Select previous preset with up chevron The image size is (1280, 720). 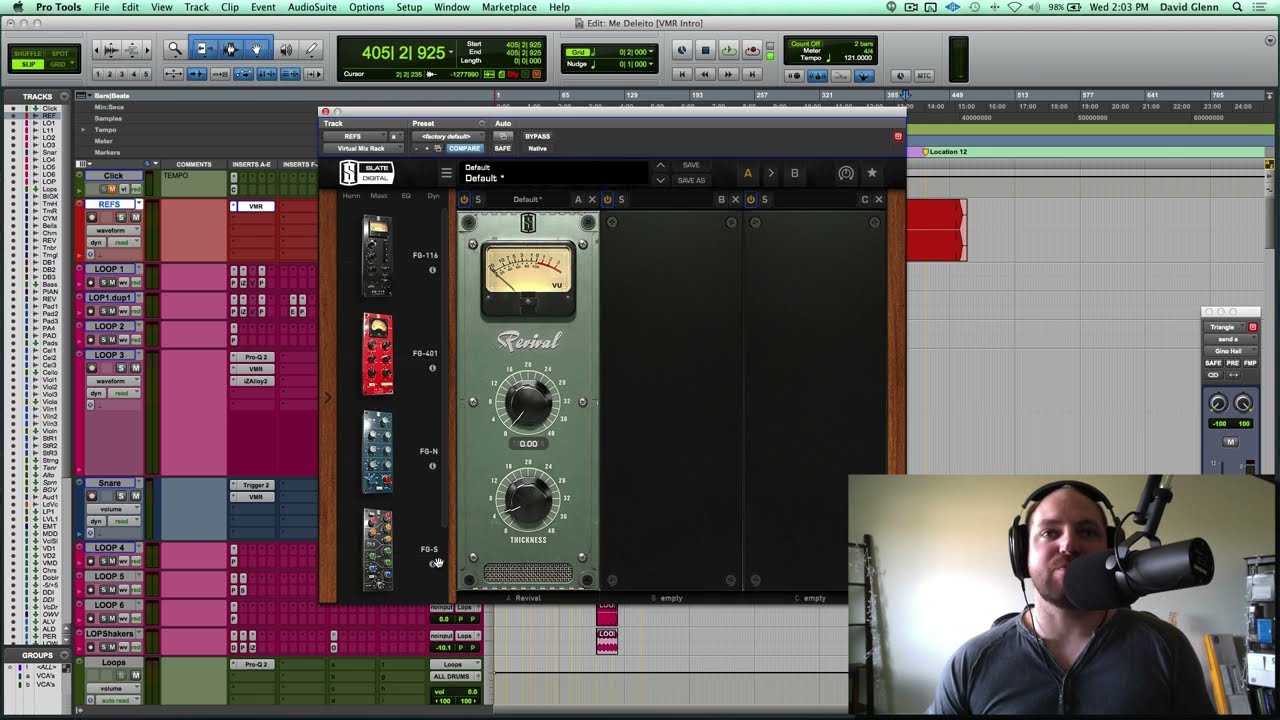(x=660, y=165)
